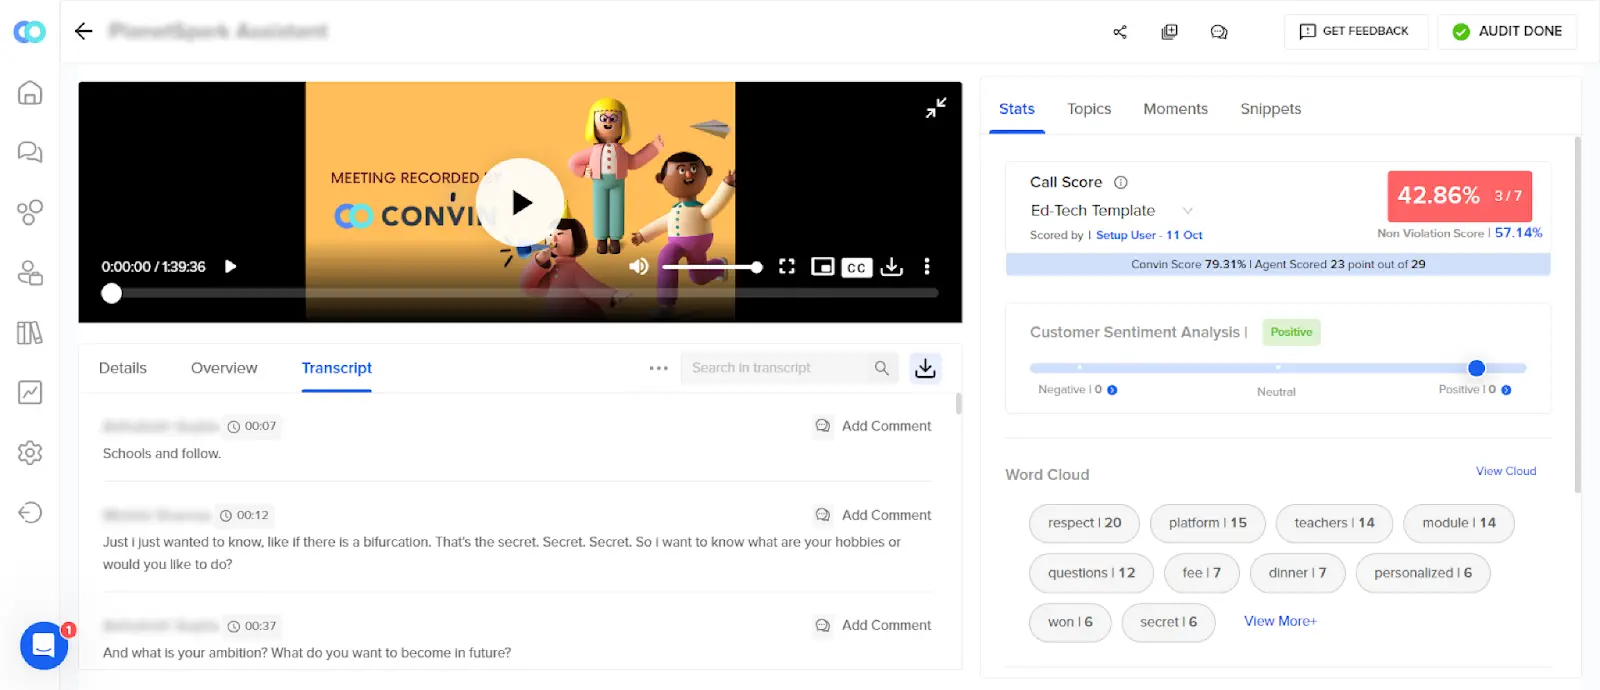Select the 'questions | 12' word chip
Image resolution: width=1600 pixels, height=690 pixels.
point(1092,573)
